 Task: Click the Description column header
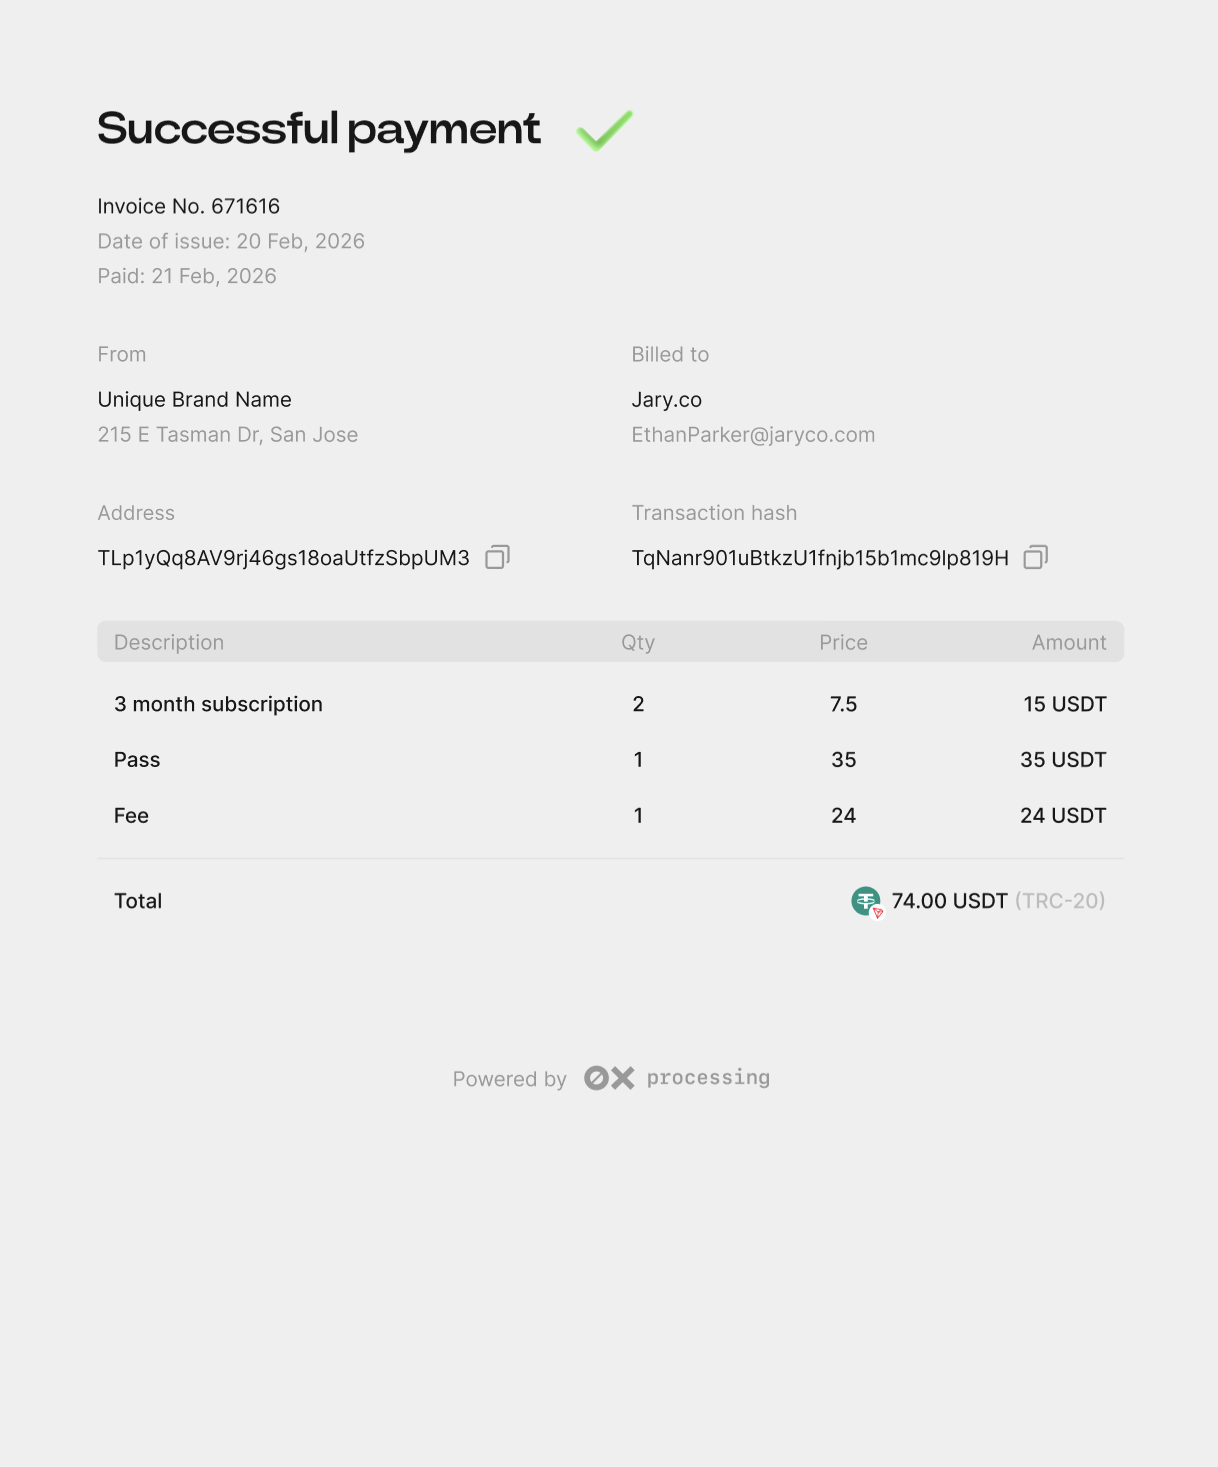(x=169, y=643)
